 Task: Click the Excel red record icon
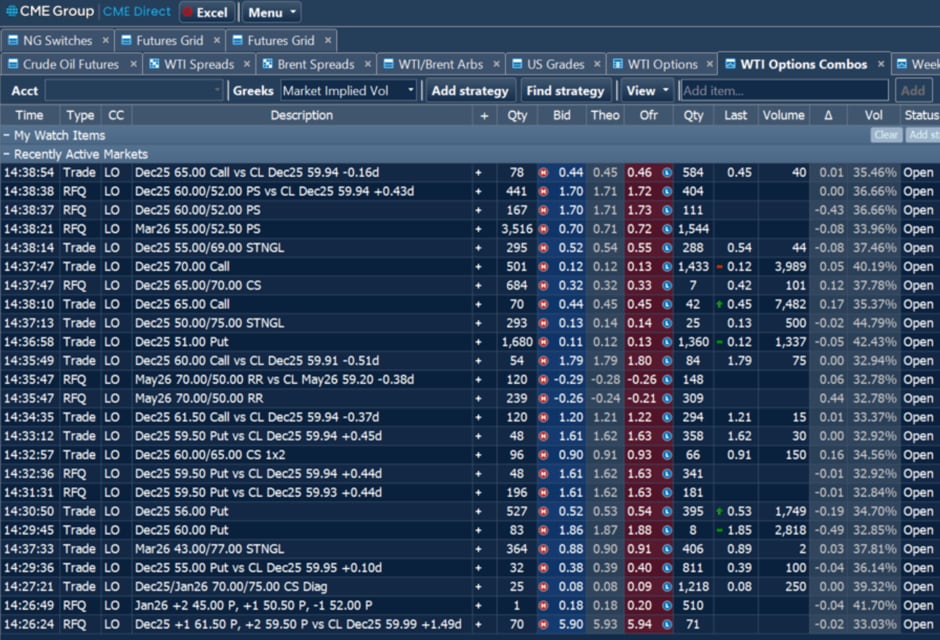click(188, 13)
